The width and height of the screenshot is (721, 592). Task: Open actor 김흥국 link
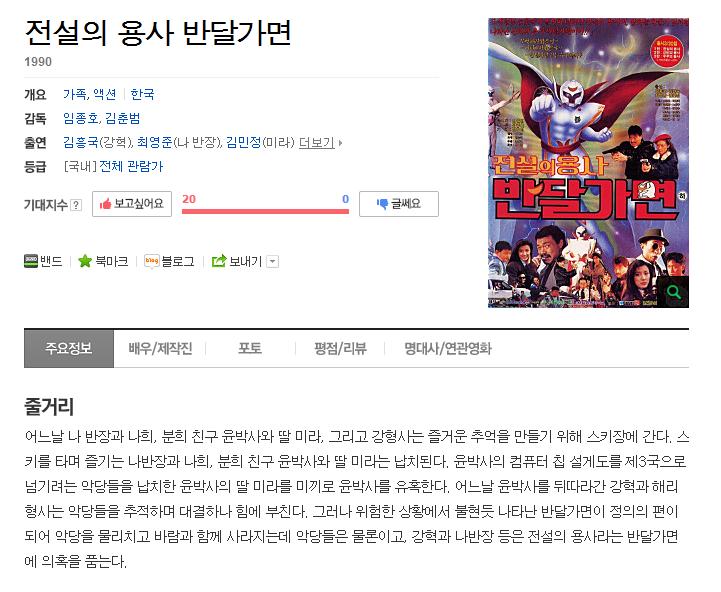point(80,143)
